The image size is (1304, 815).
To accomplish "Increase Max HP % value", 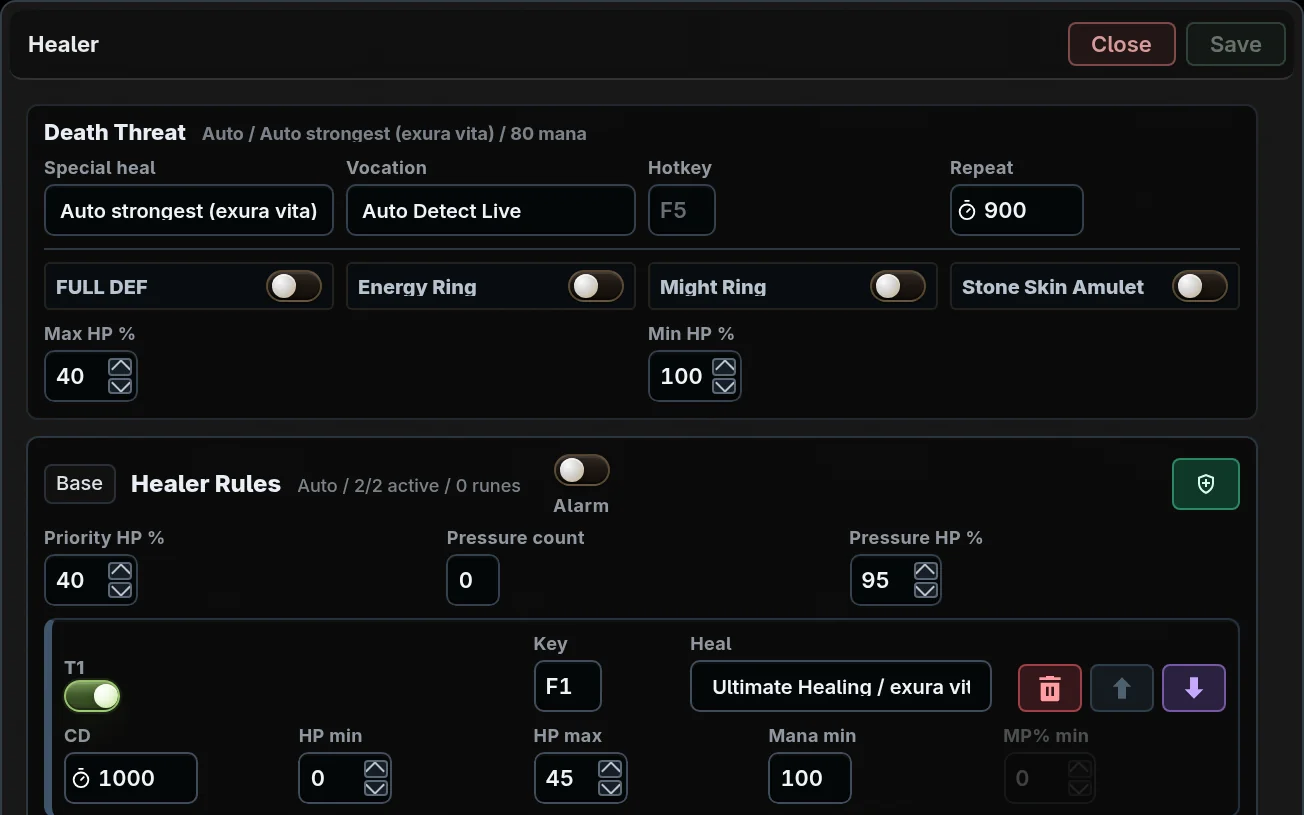I will [120, 367].
